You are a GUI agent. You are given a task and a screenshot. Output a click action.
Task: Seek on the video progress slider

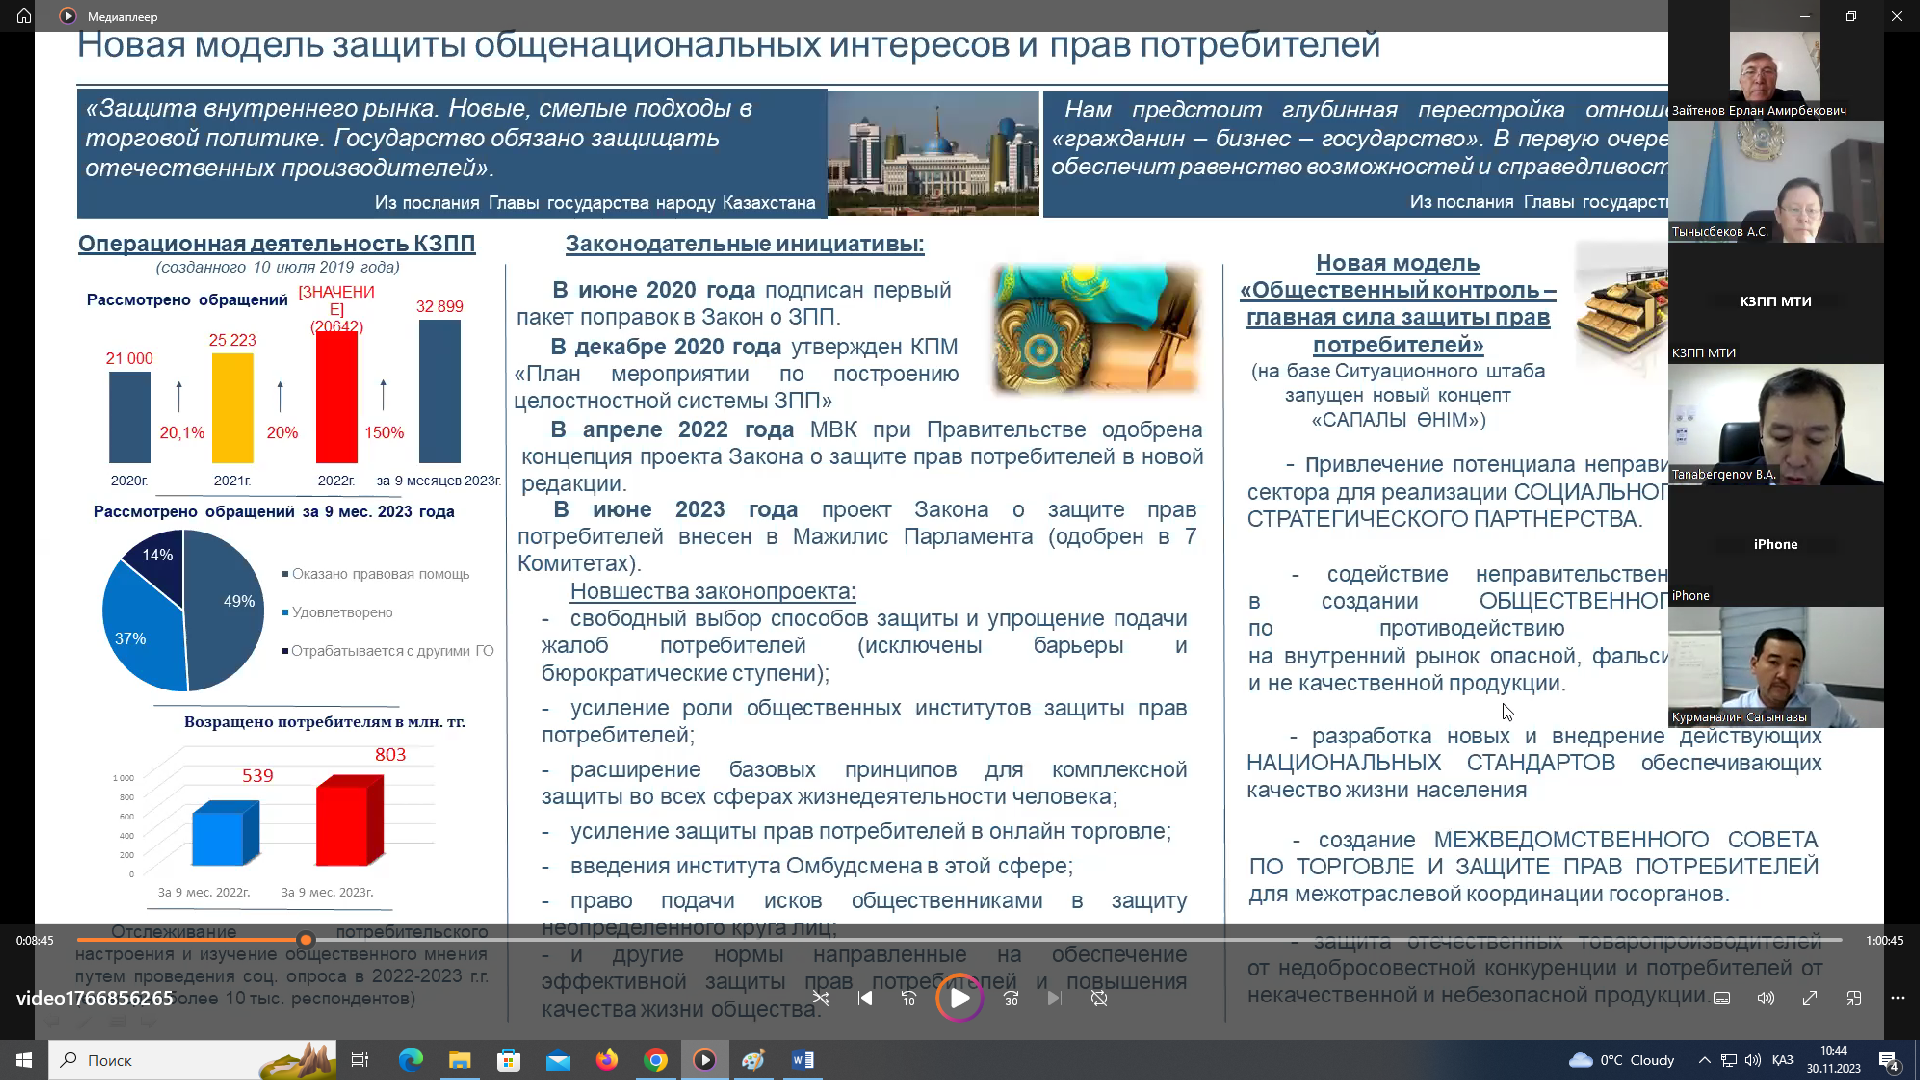coord(960,940)
